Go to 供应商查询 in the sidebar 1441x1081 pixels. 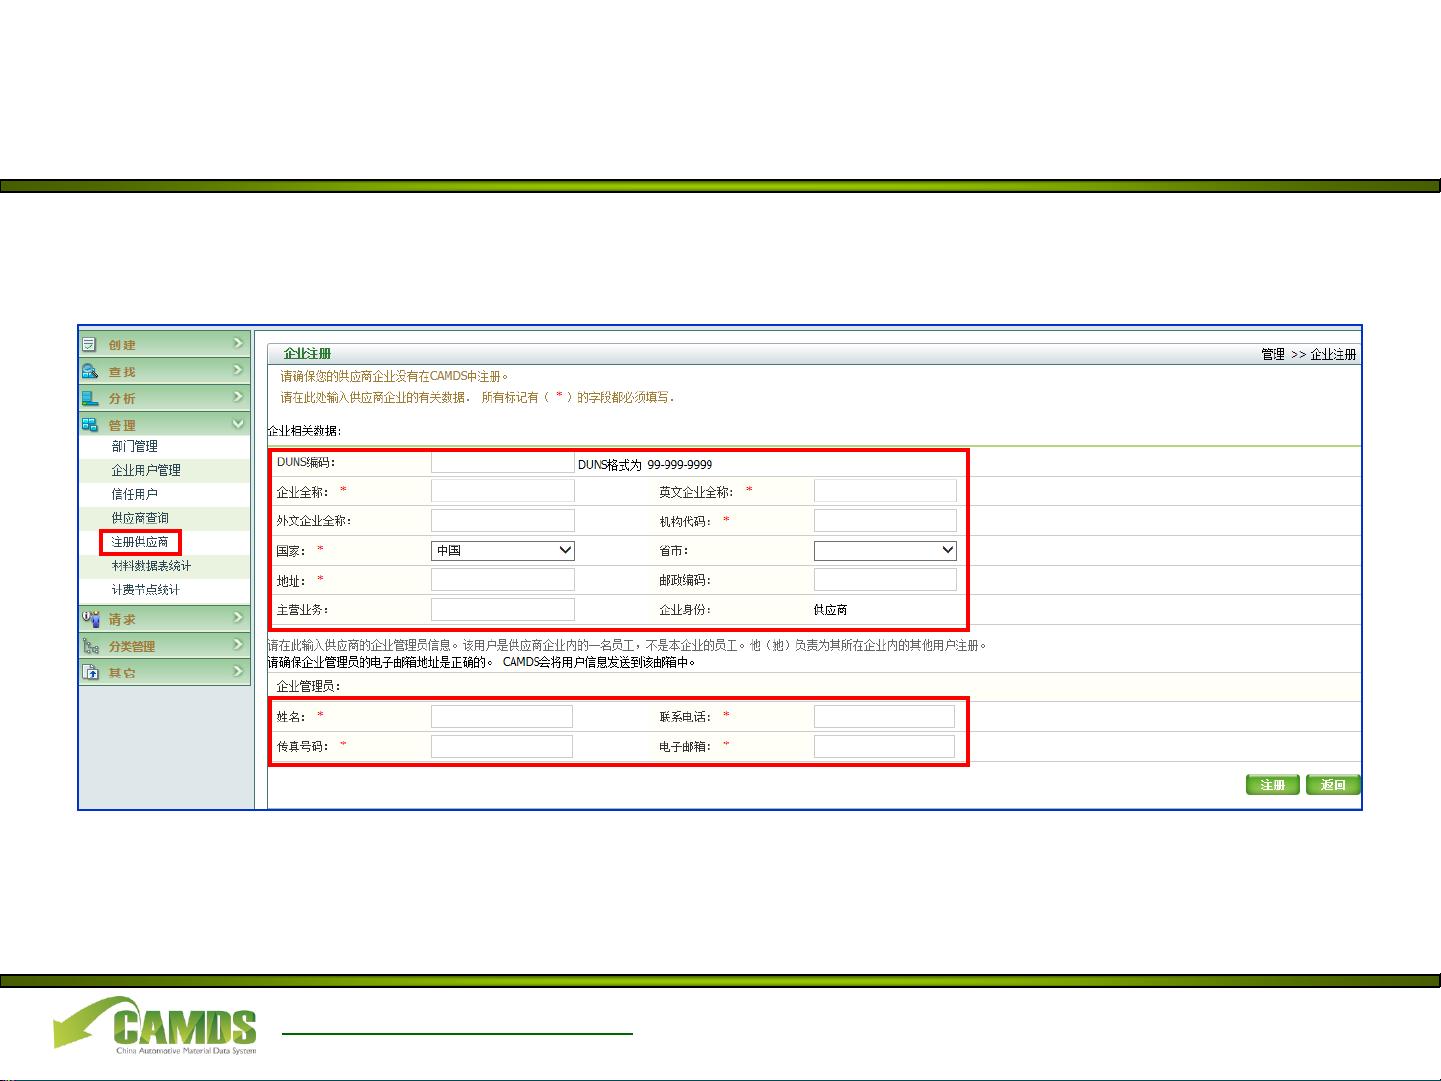pos(140,518)
